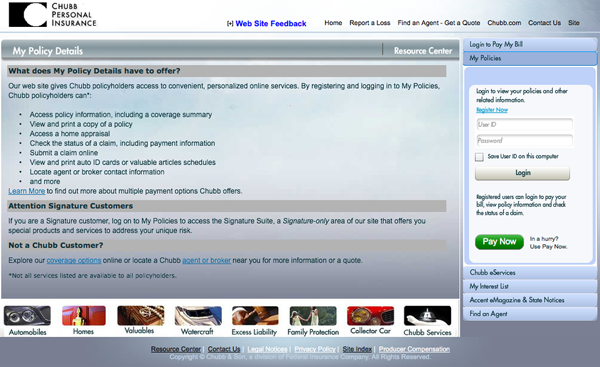Click 'Locate agent or broker contact information' bullet
The height and width of the screenshot is (367, 600).
(97, 172)
